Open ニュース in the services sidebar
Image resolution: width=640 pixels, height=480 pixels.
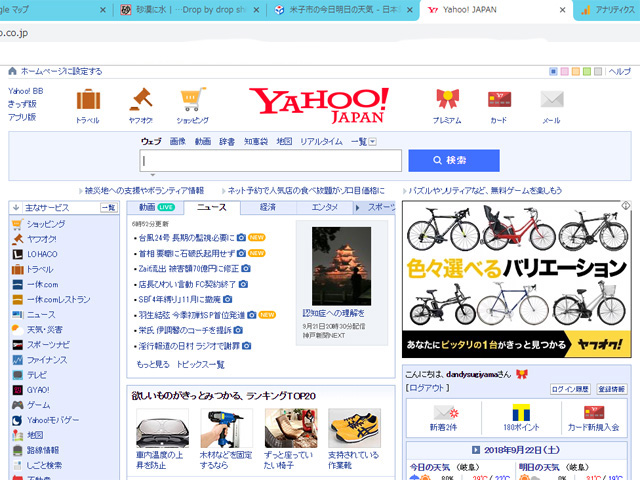click(x=41, y=315)
